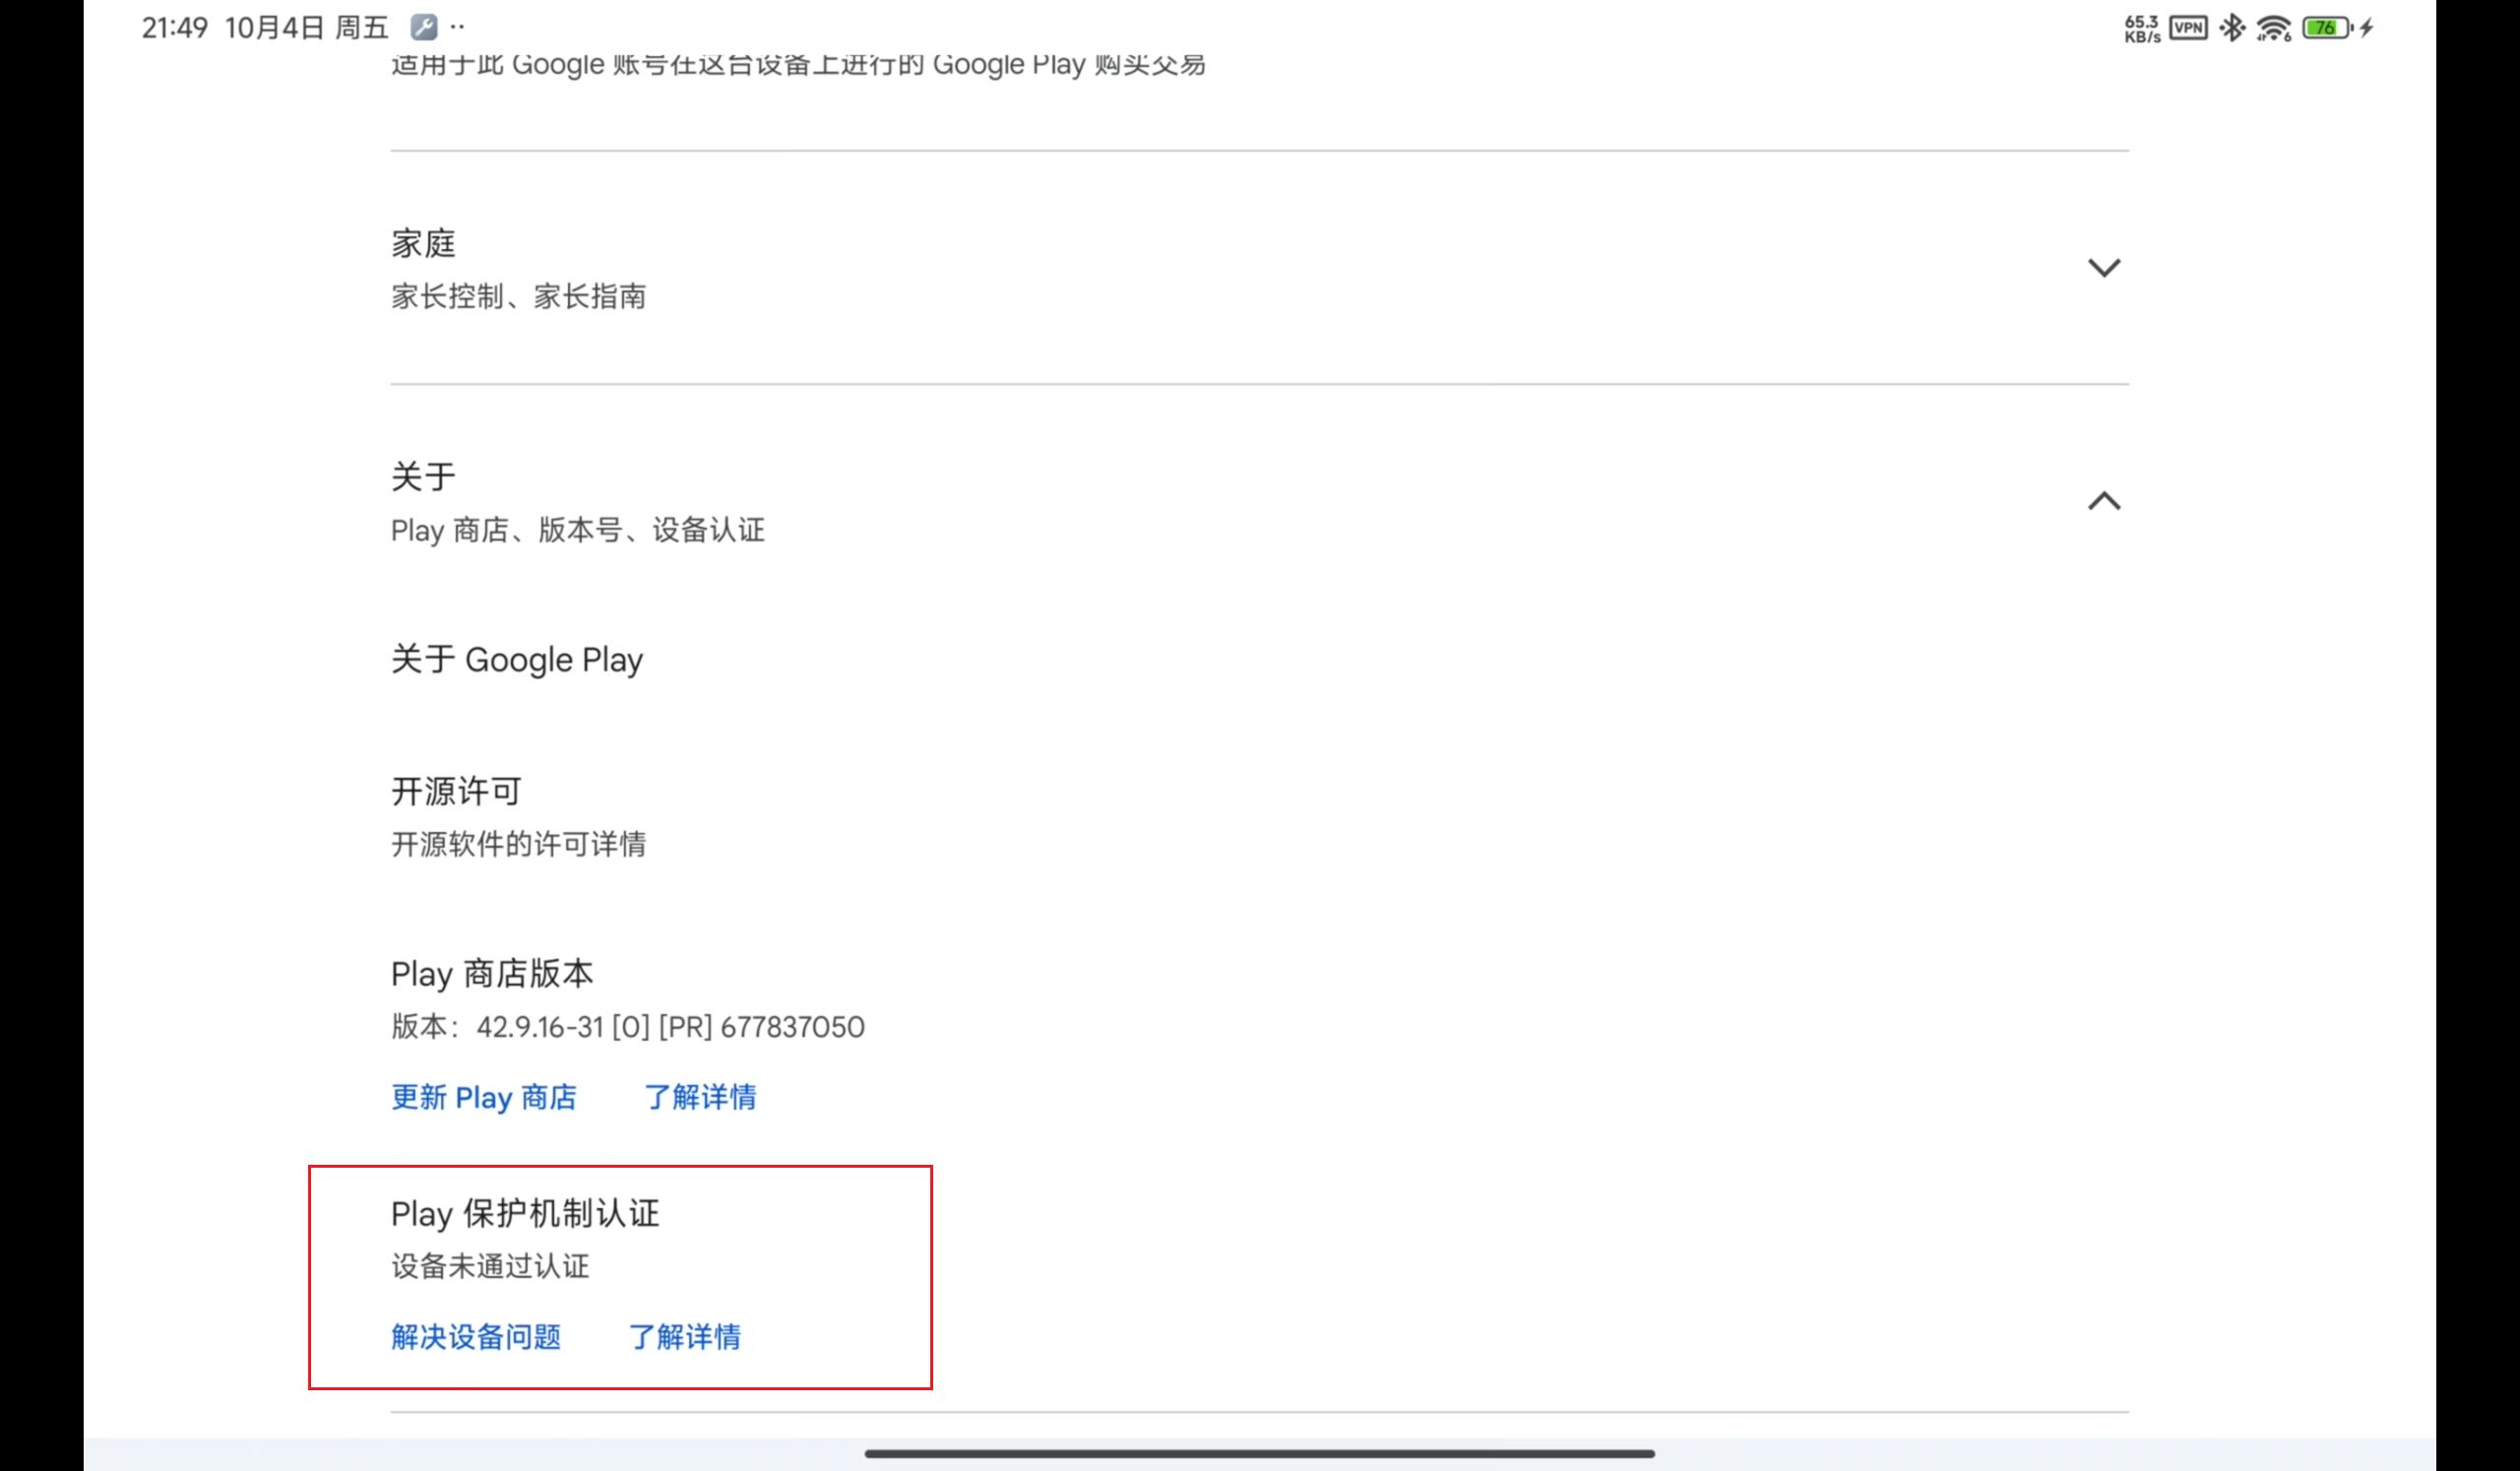The height and width of the screenshot is (1471, 2520).
Task: Open the 家庭 settings row
Action: pyautogui.click(x=1259, y=268)
